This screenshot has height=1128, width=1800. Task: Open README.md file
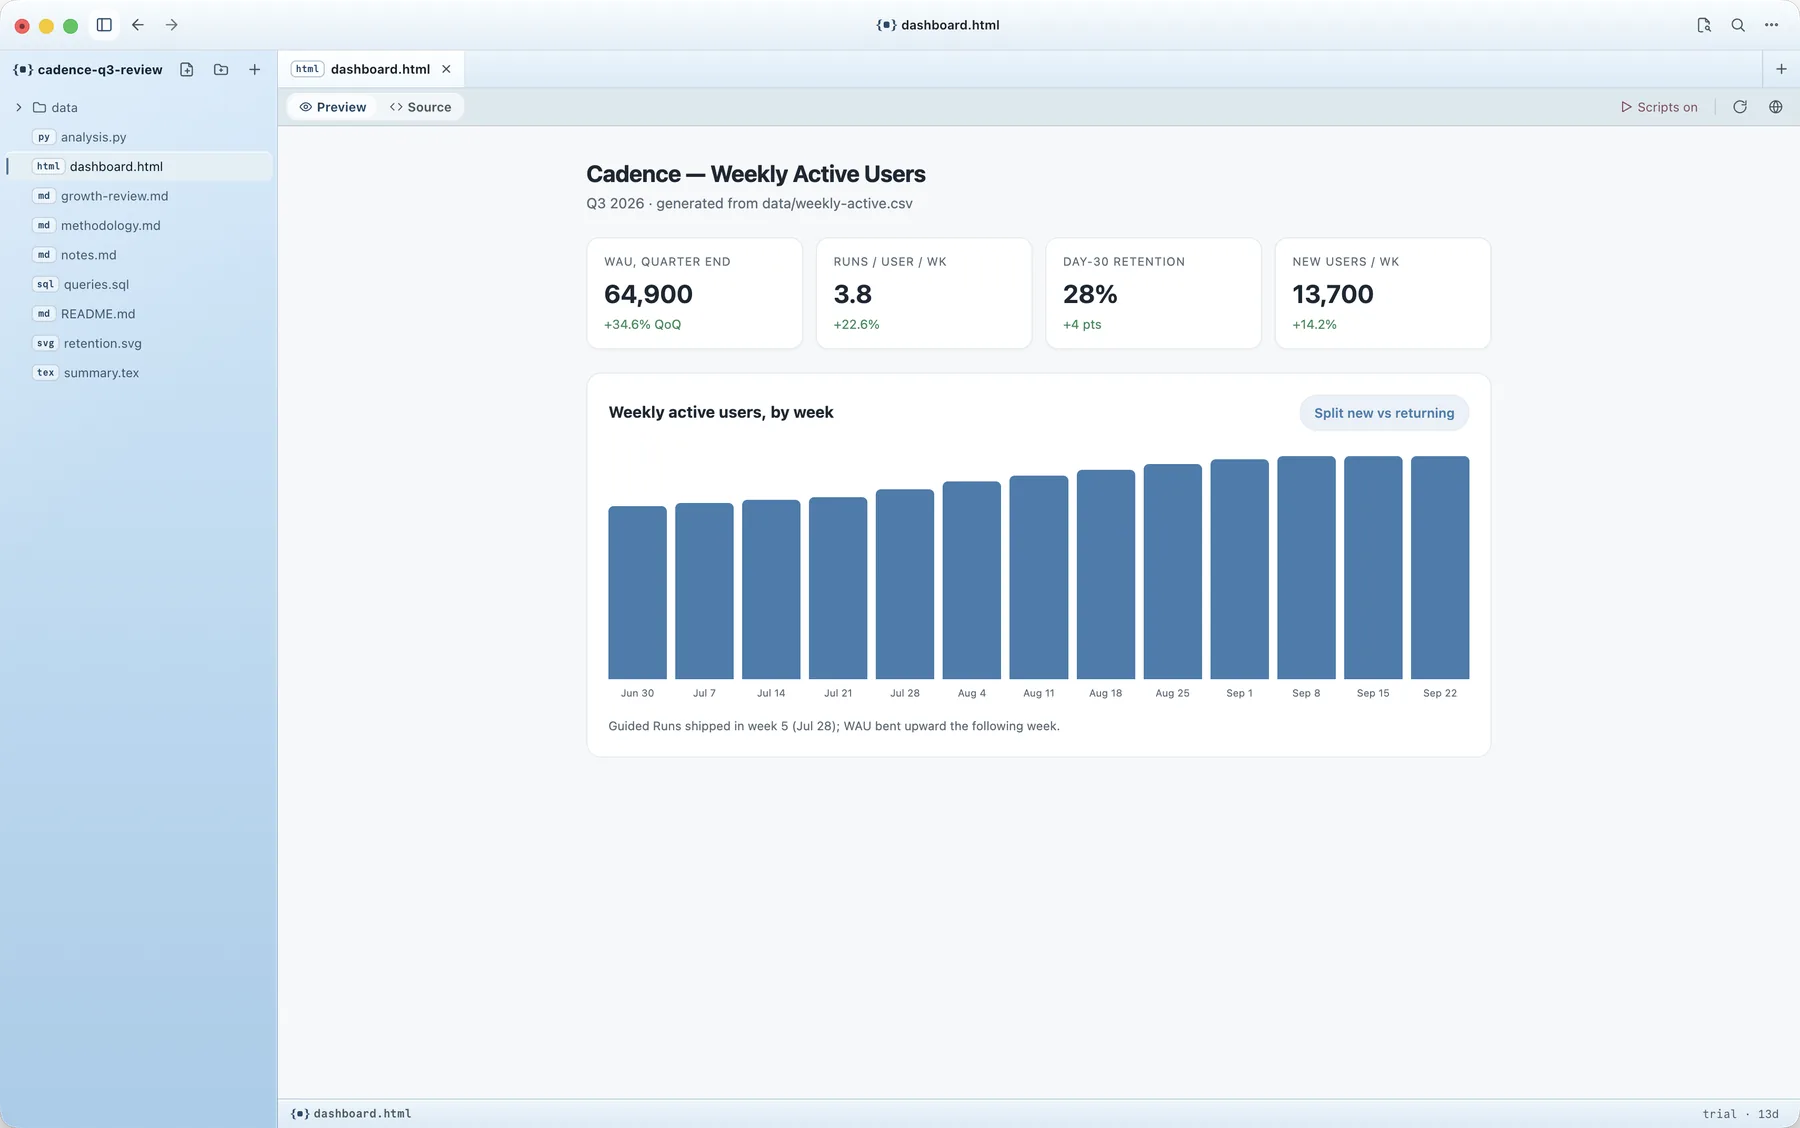pyautogui.click(x=140, y=314)
